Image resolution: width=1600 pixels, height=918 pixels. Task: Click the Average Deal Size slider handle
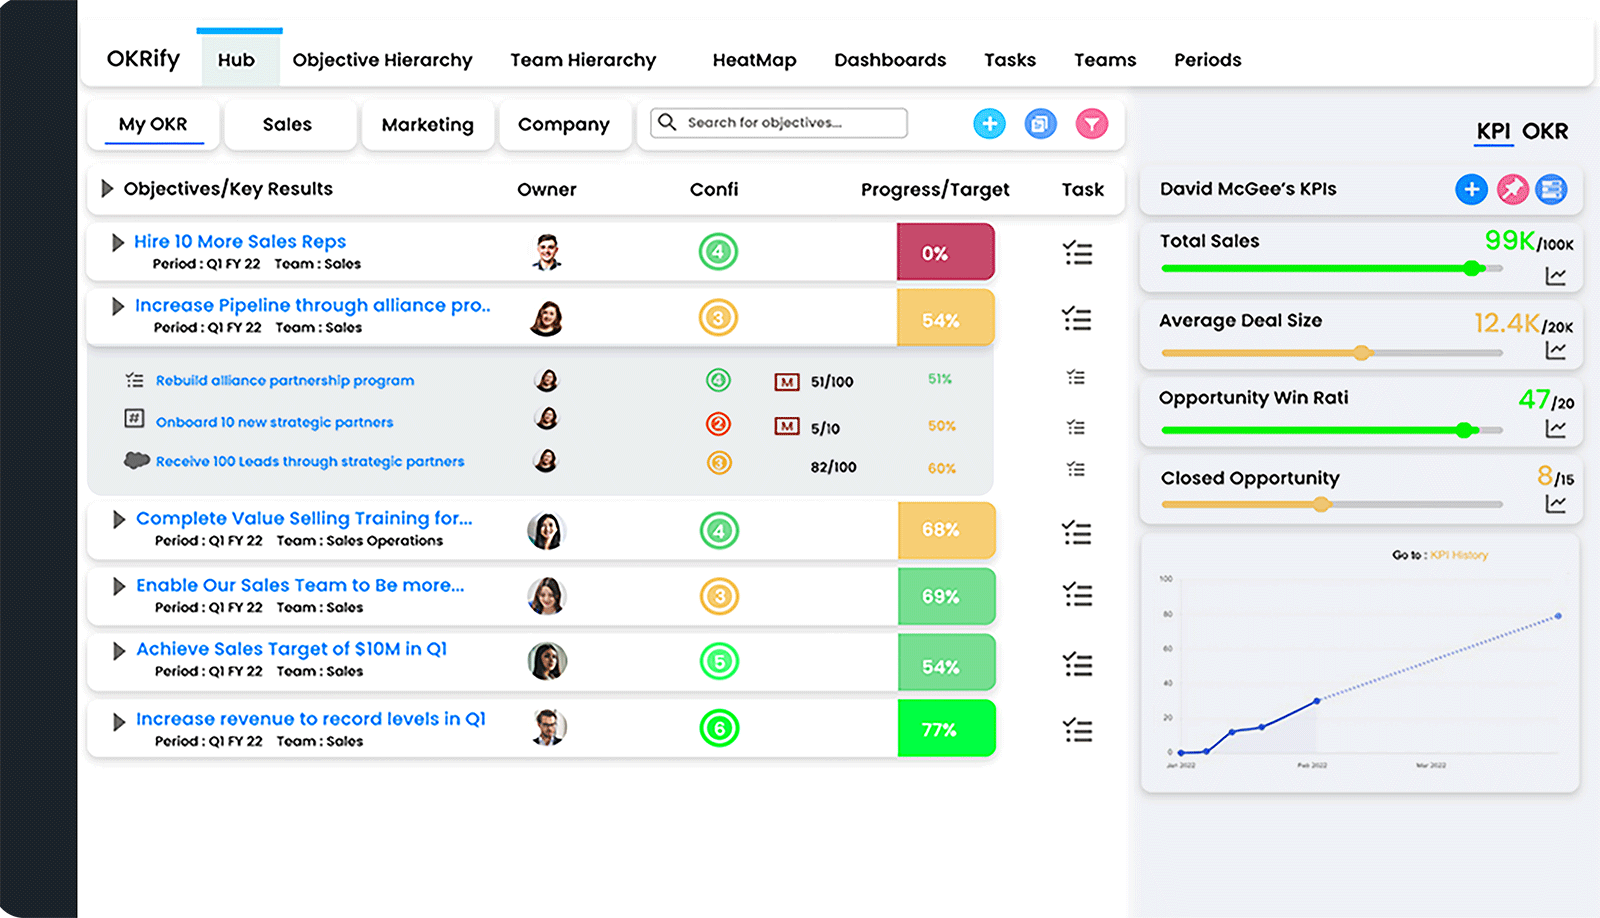1361,352
